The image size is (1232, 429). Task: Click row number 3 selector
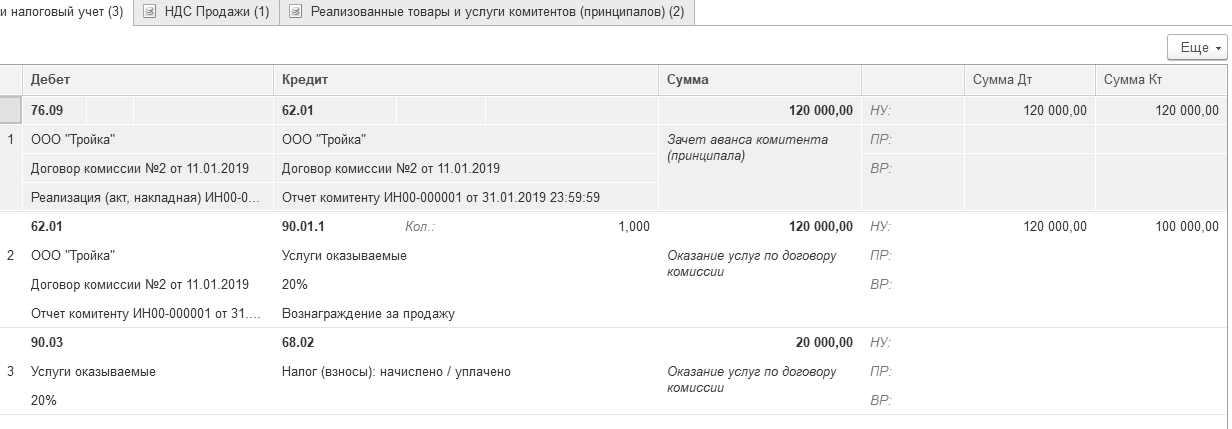pos(10,372)
